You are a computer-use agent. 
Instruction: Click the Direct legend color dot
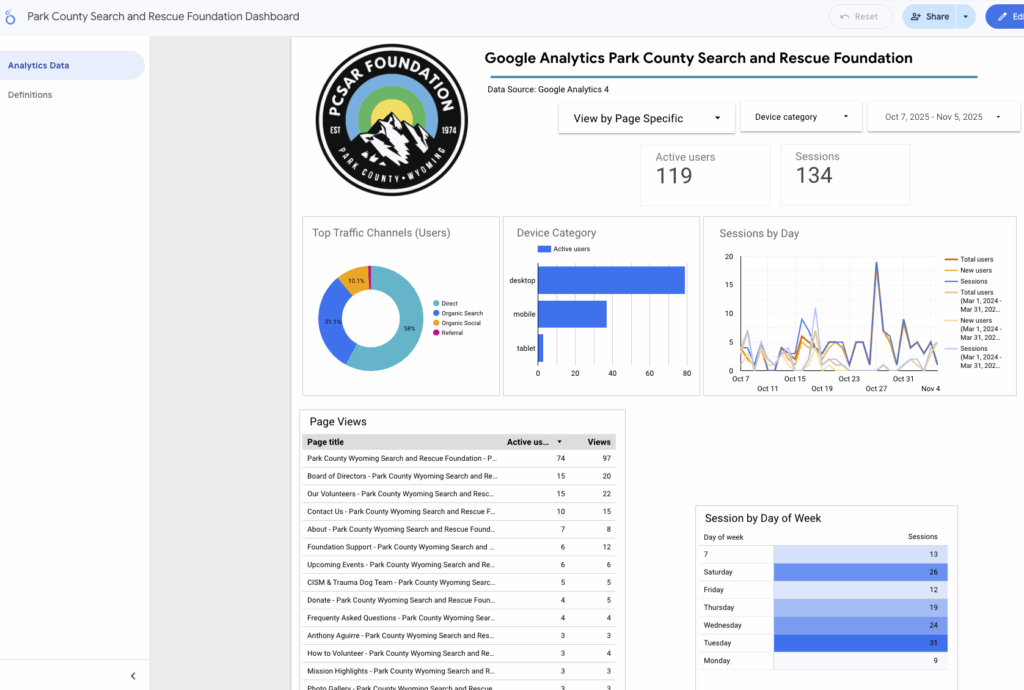436,303
